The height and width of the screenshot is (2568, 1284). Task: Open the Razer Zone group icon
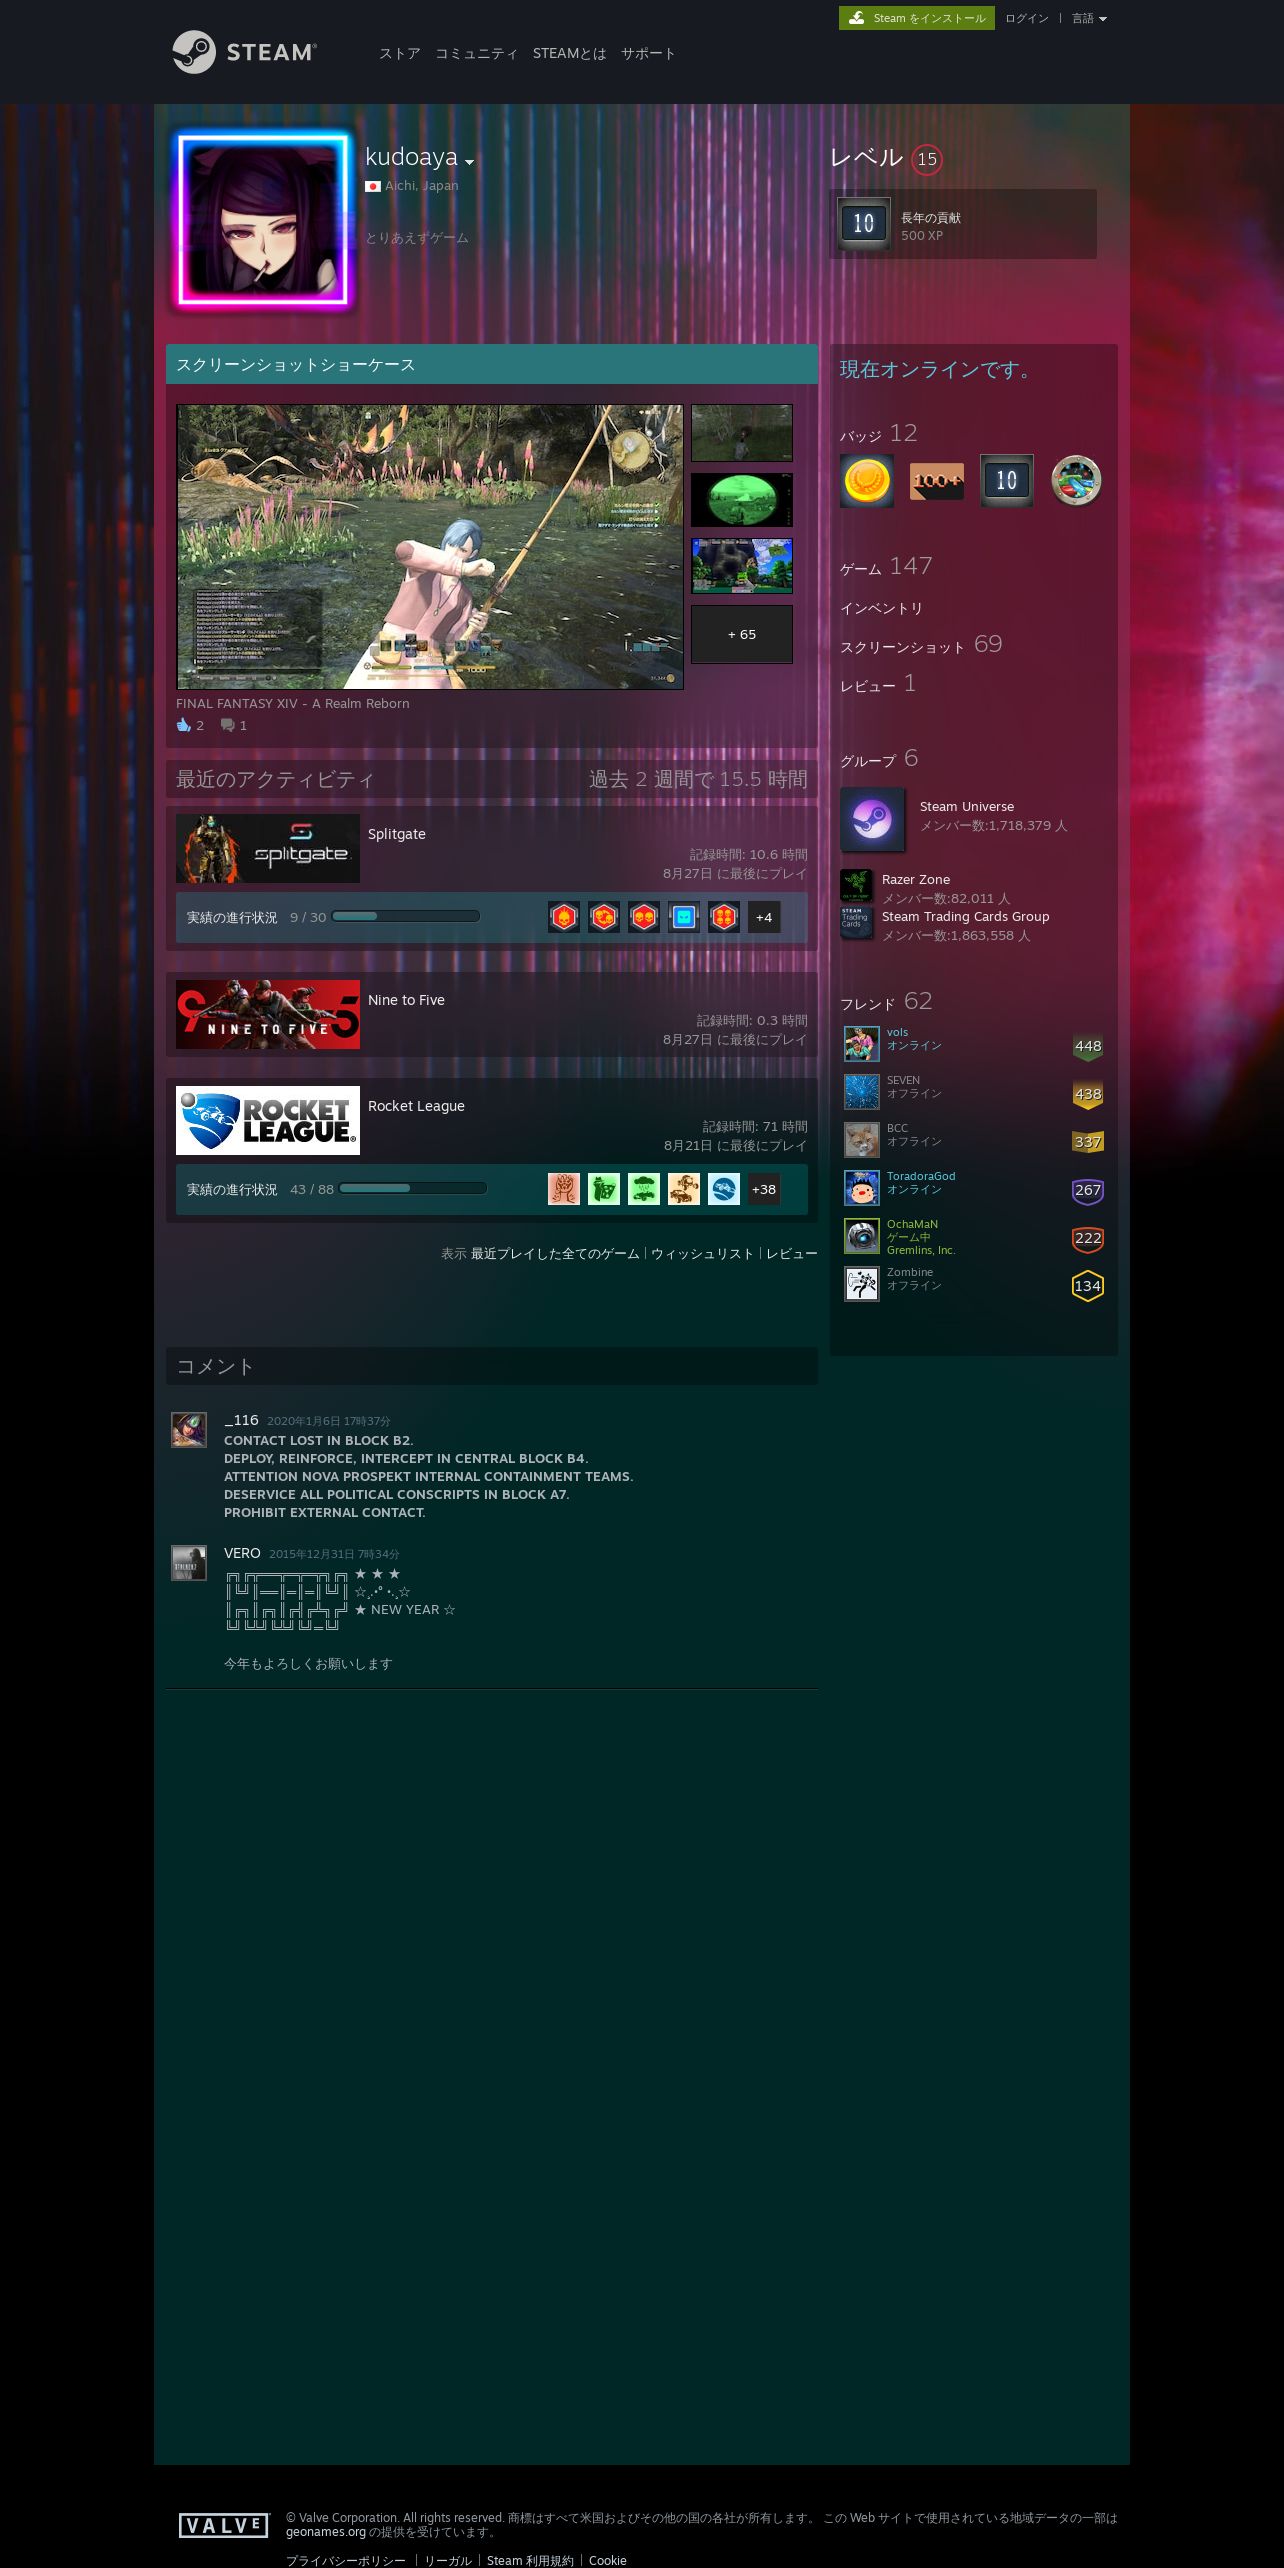856,885
